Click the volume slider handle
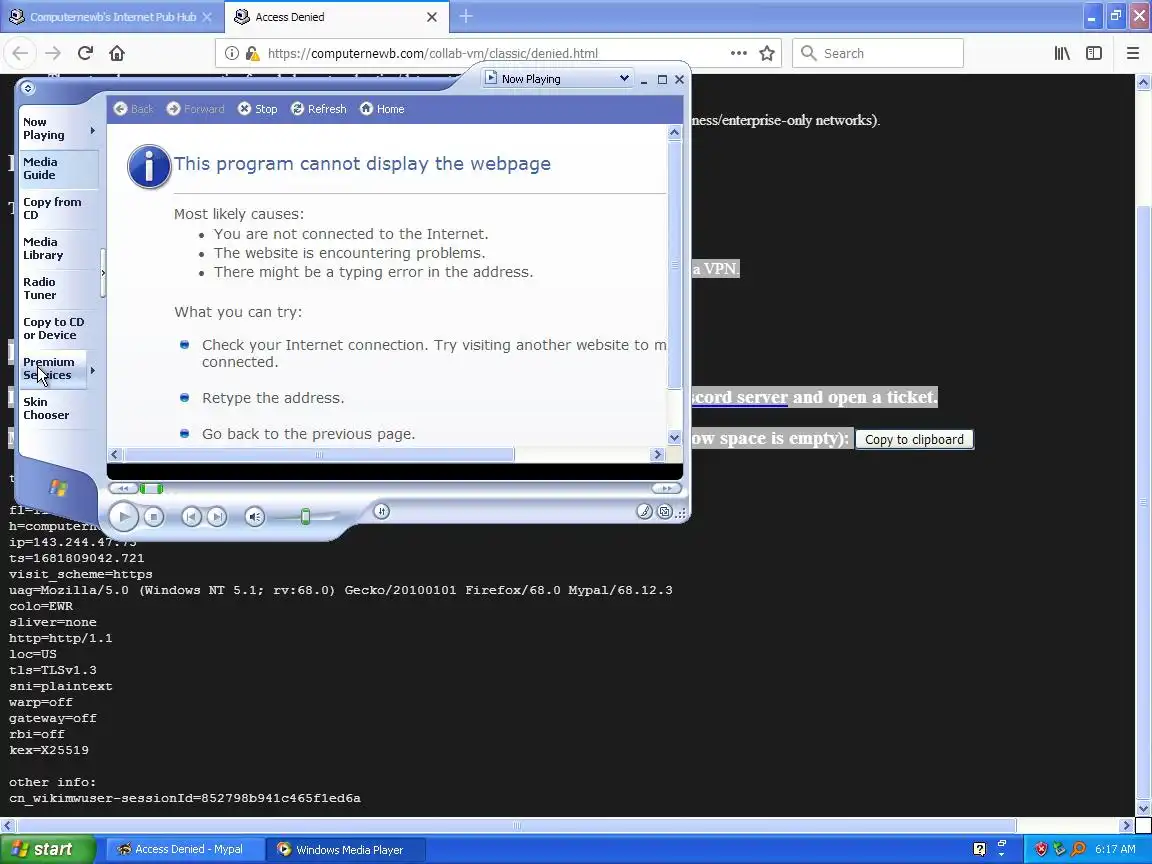Screen dimensions: 1152x864 pyautogui.click(x=306, y=517)
